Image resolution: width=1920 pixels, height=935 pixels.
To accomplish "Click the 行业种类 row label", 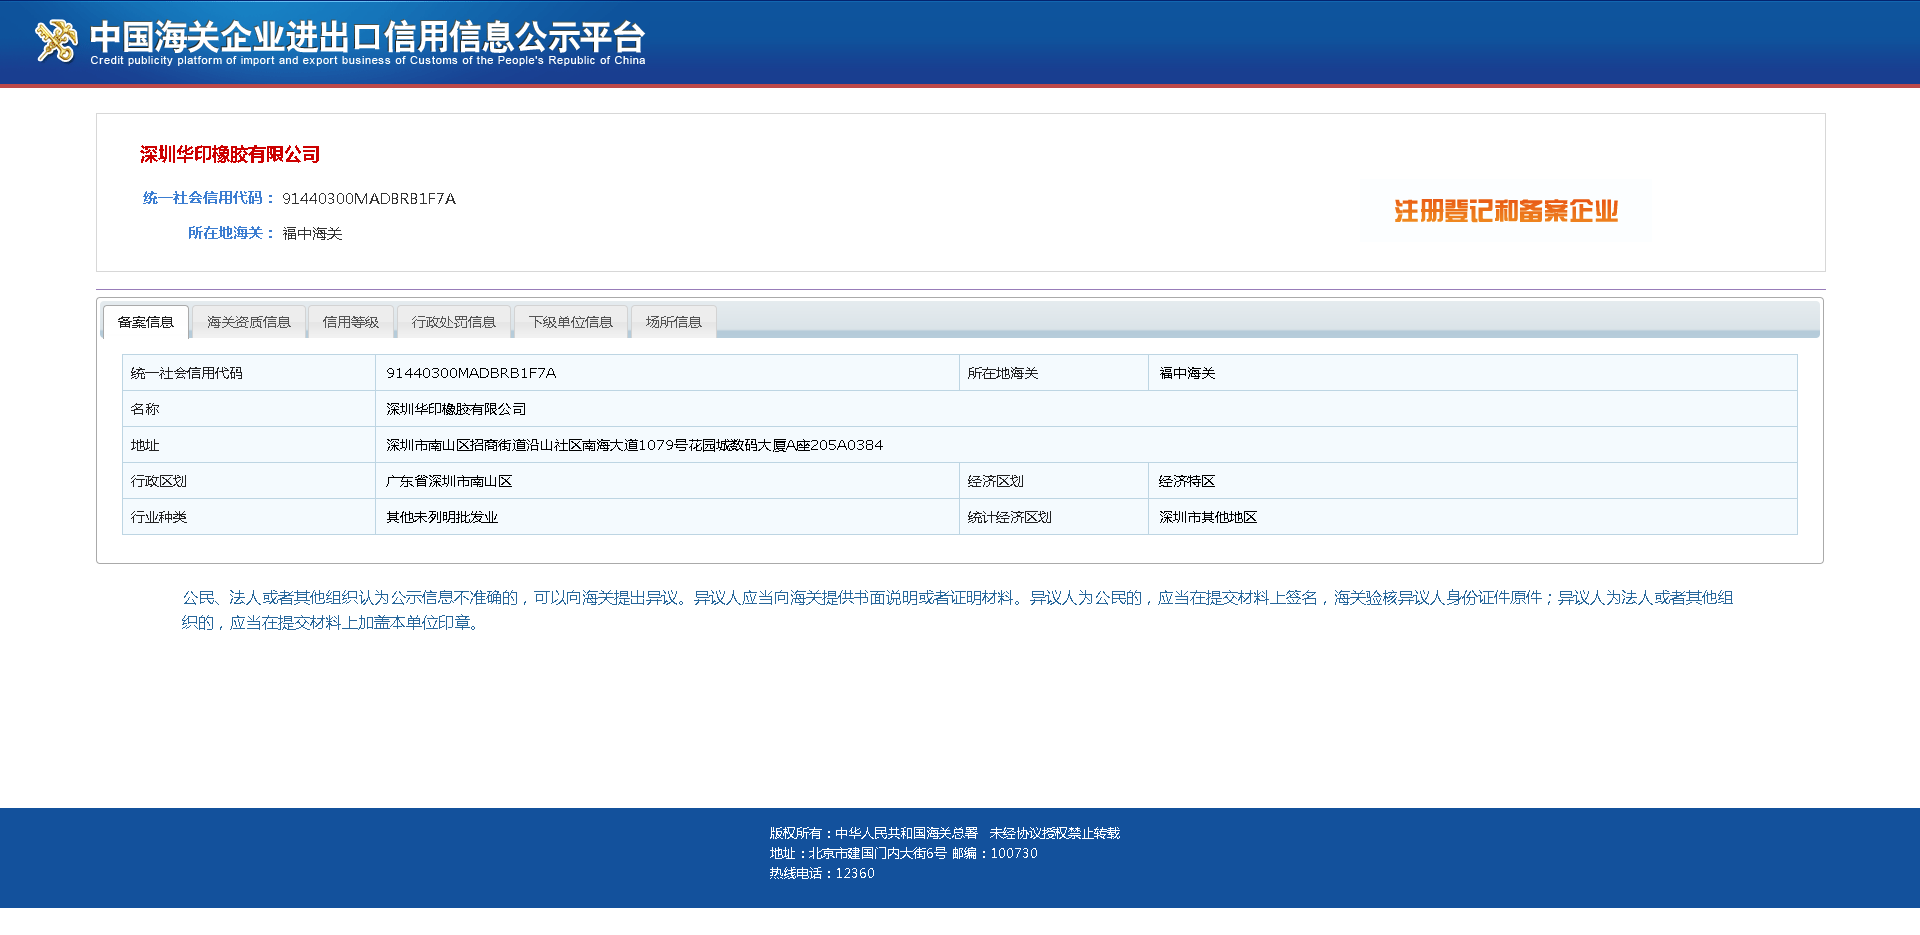I will [159, 517].
